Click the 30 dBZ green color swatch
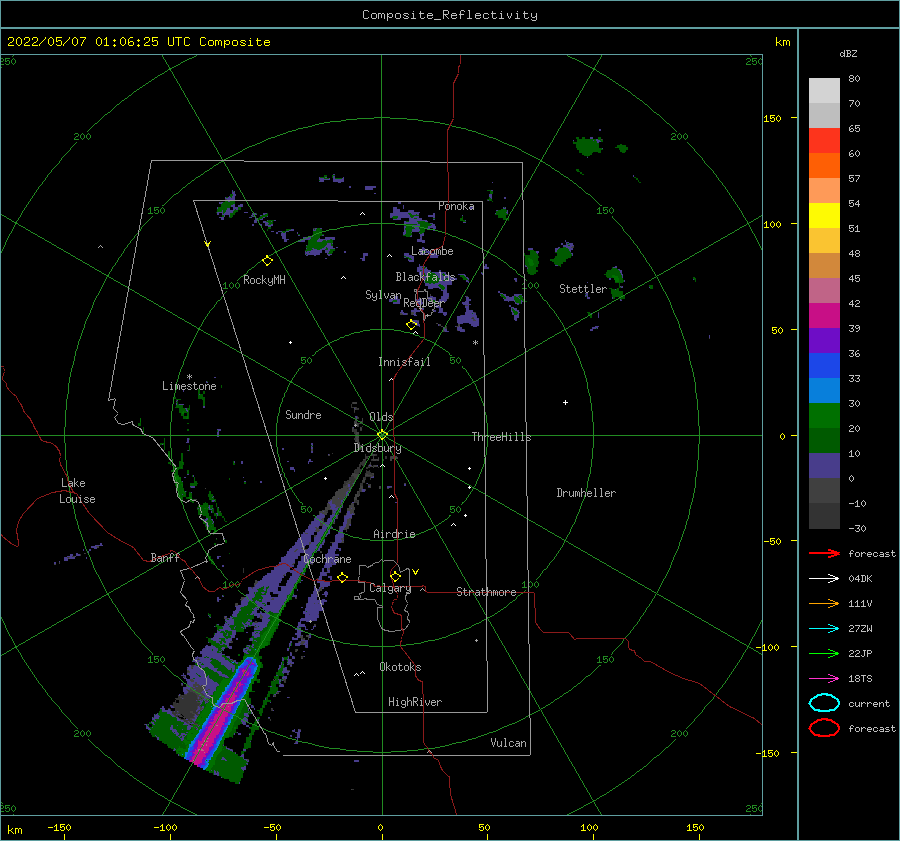900x841 pixels. click(x=824, y=415)
